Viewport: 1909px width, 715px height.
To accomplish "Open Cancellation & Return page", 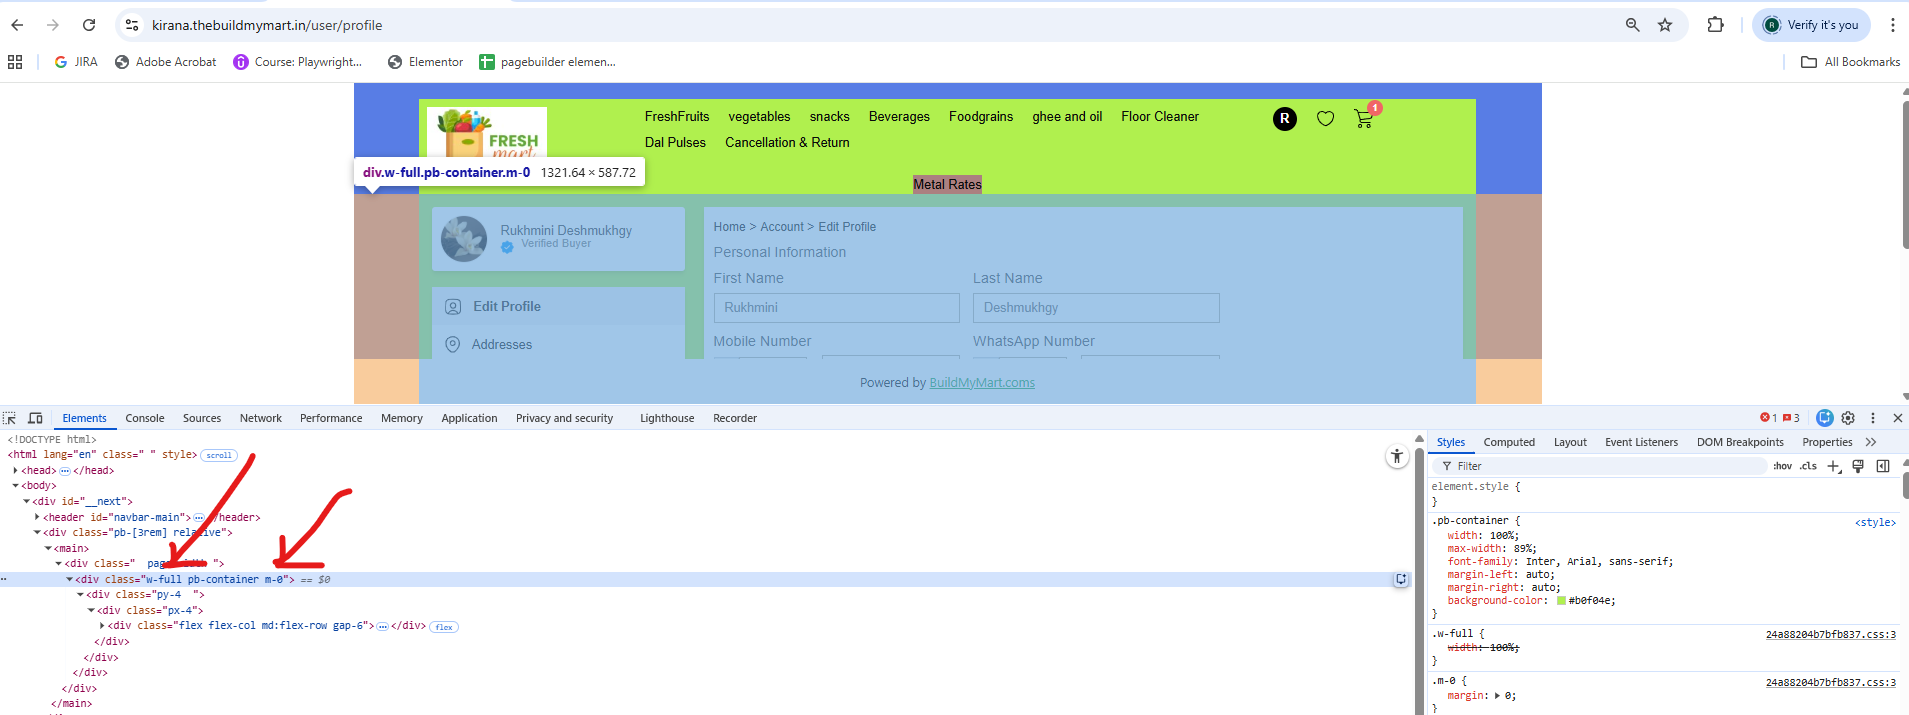I will [787, 143].
